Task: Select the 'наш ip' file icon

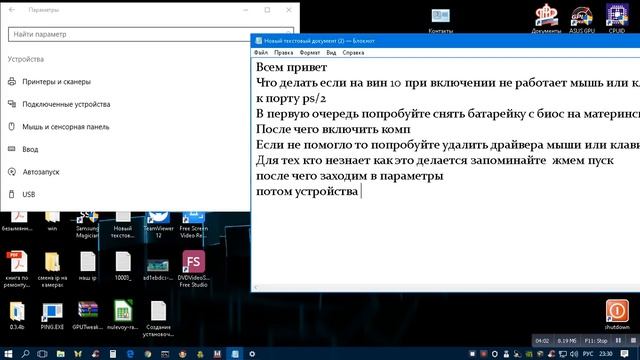Action: (87, 266)
